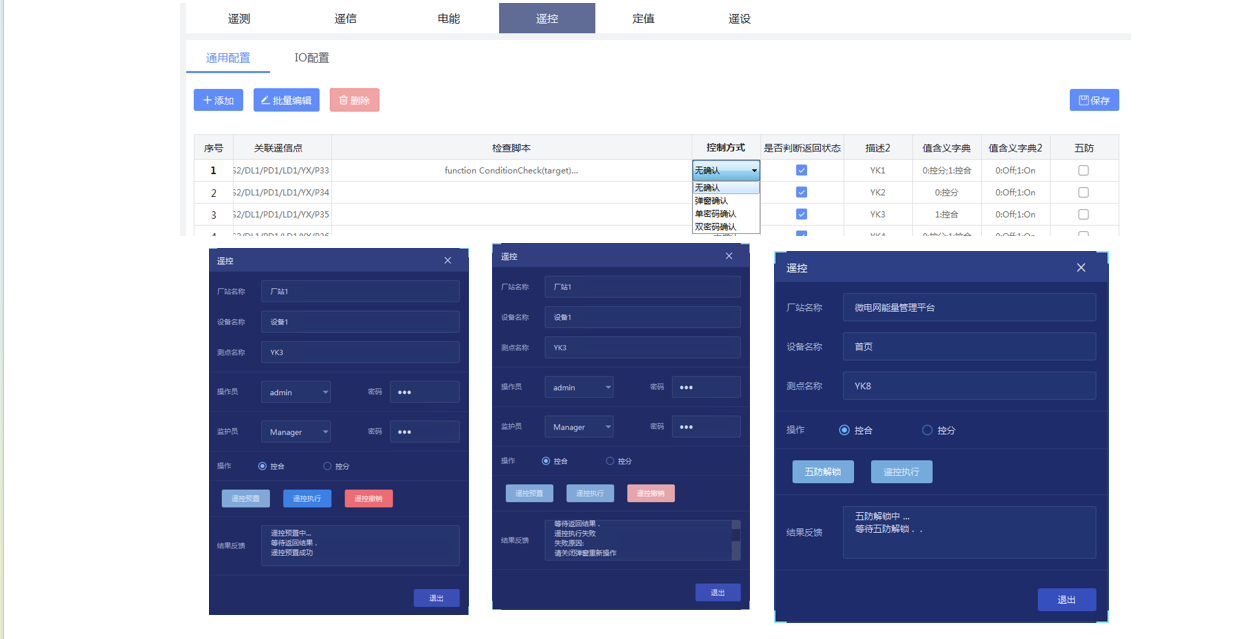This screenshot has height=639, width=1255.
Task: Click the 退出 button in the YK8 dialog
Action: tap(1066, 600)
